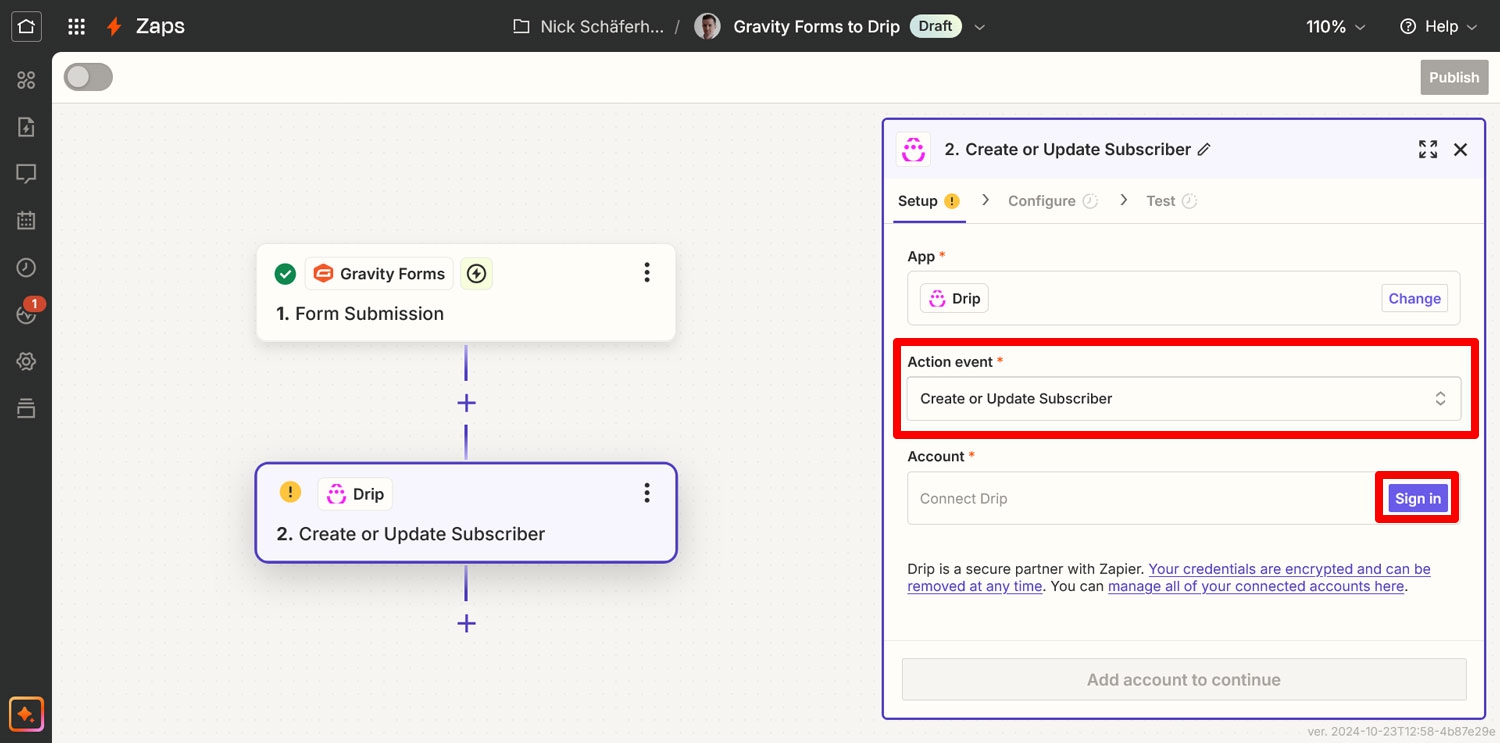
Task: Click Change to switch the app
Action: click(x=1414, y=298)
